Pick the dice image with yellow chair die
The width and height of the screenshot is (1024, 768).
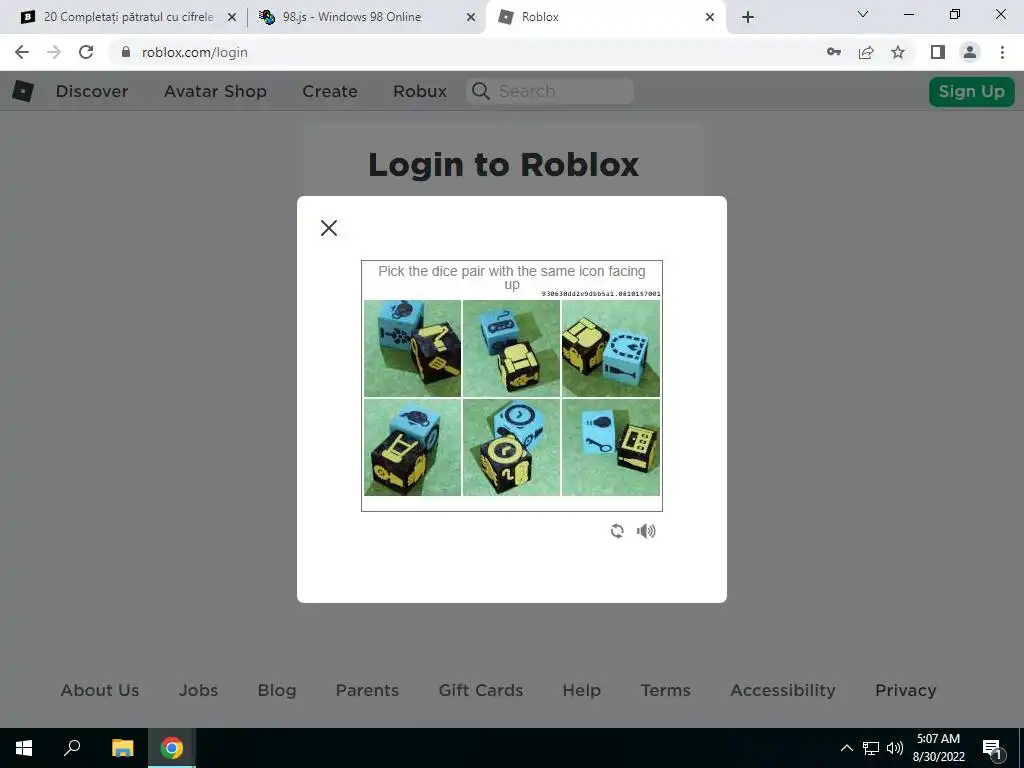click(412, 447)
